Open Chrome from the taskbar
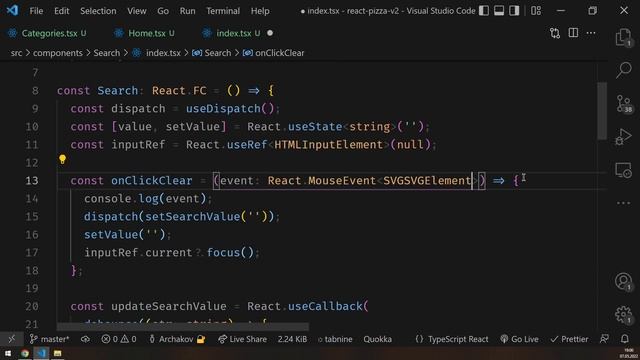Viewport: 640px width, 360px height. (25, 353)
